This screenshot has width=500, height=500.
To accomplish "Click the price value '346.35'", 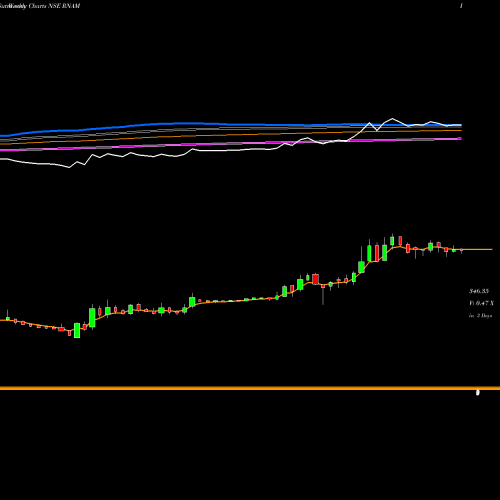I will 479,291.
